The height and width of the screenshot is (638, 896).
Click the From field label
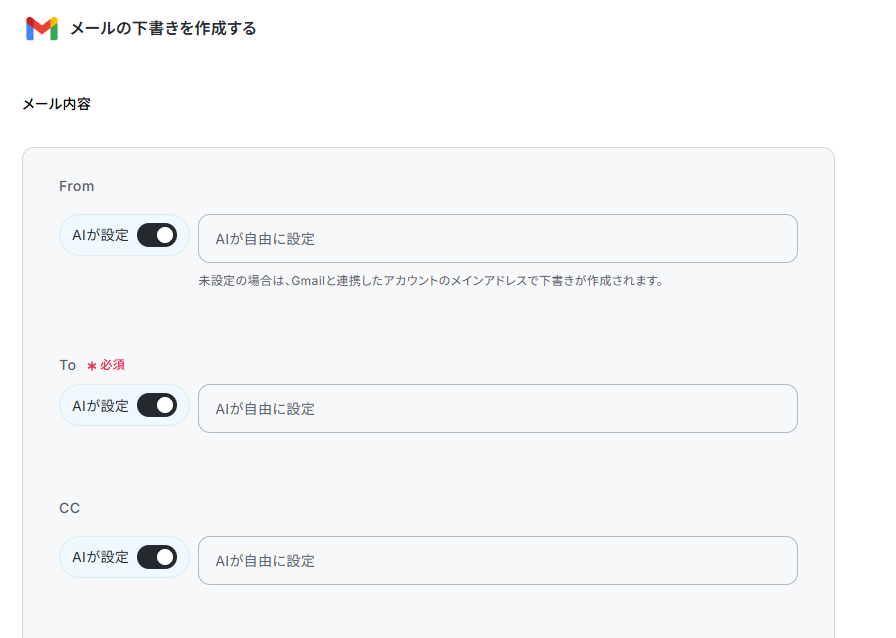pos(77,186)
